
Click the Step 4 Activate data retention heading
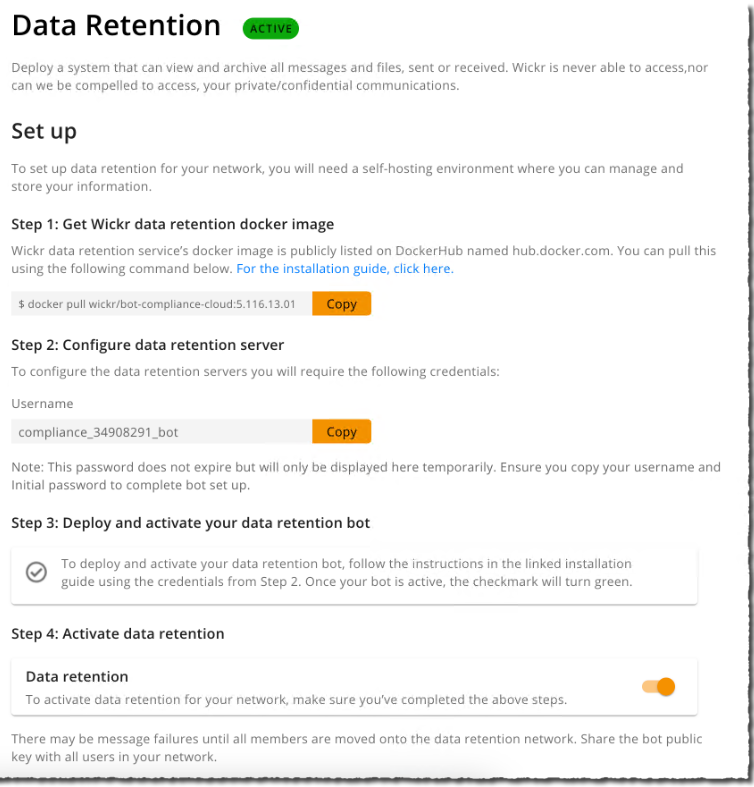118,634
